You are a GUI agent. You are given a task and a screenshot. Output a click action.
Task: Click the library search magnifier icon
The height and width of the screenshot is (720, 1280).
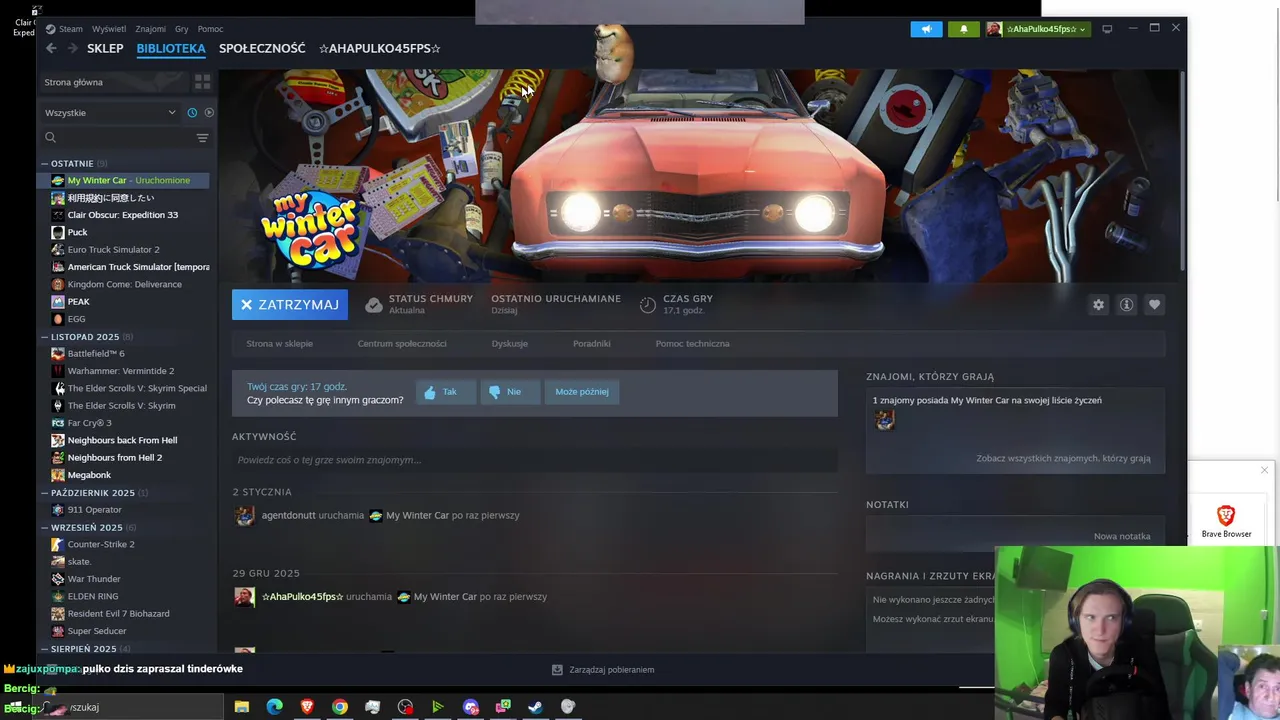pos(51,138)
